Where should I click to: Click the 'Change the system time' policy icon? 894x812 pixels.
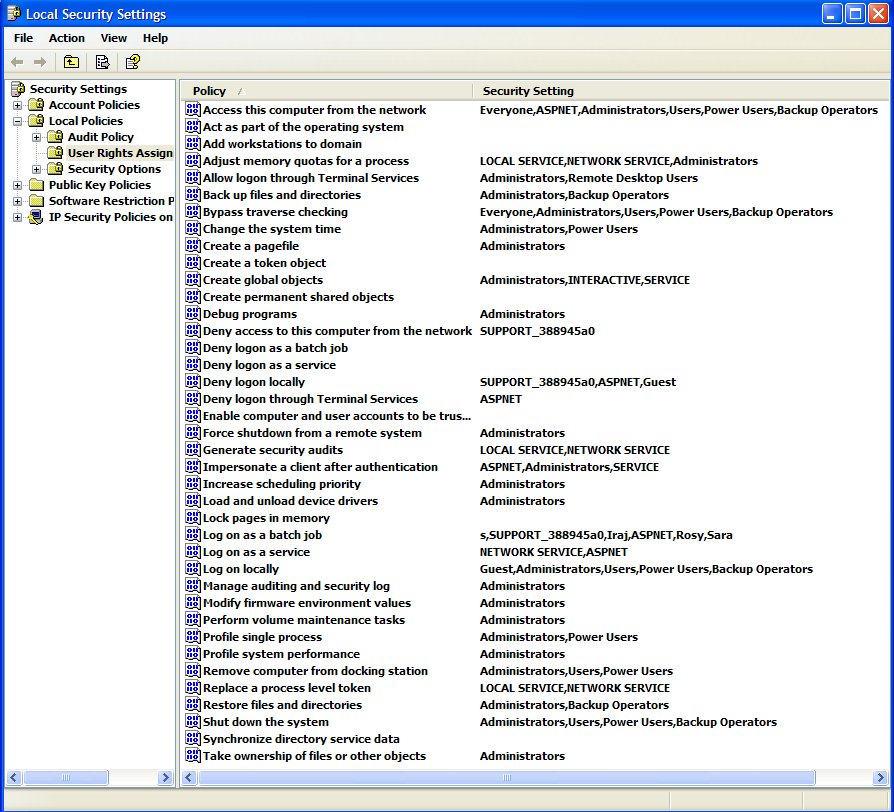tap(193, 229)
